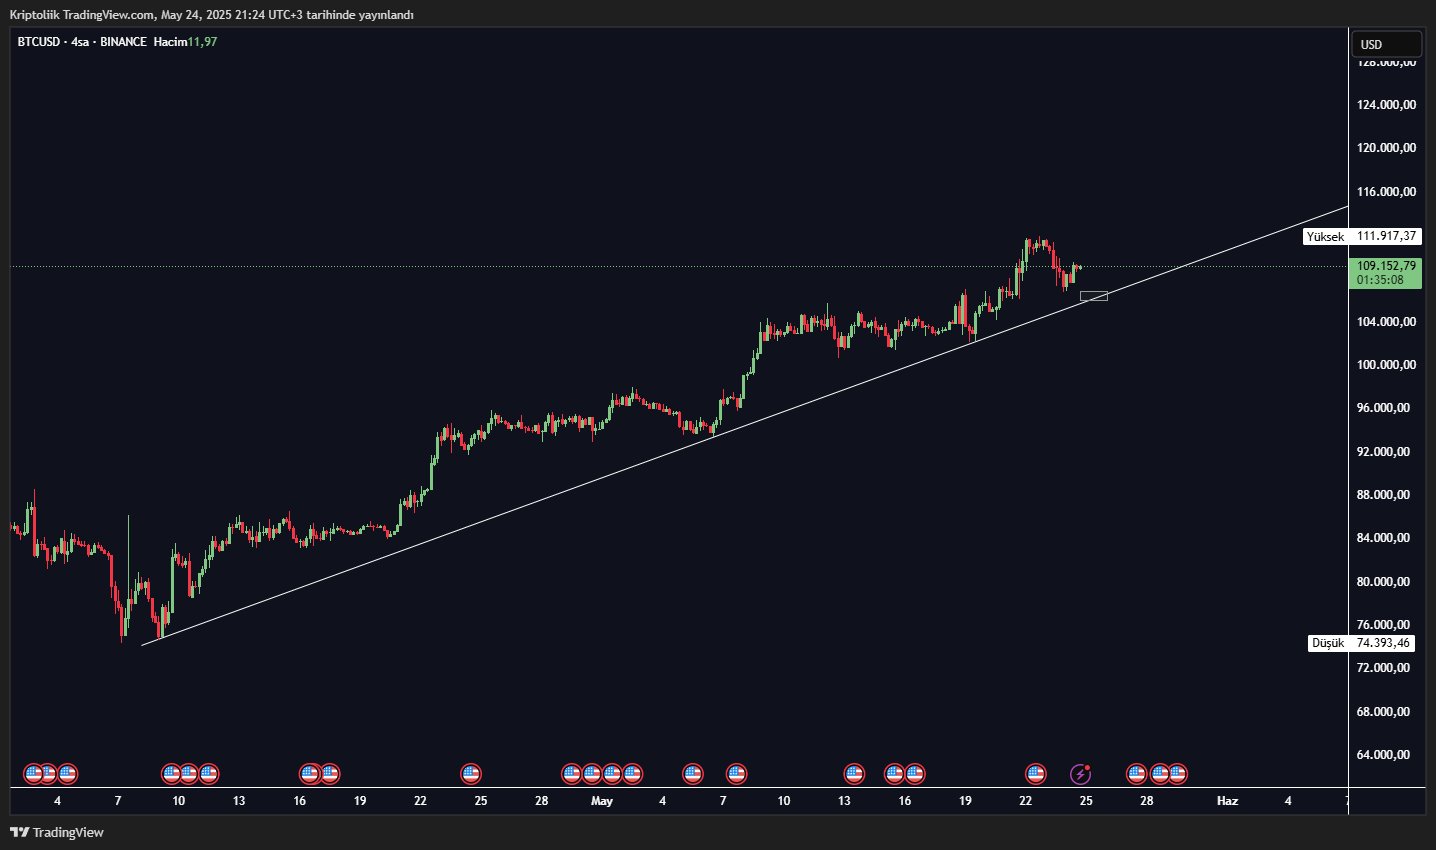The width and height of the screenshot is (1436, 850).
Task: Click the purple lightning event icon
Action: pos(1080,774)
